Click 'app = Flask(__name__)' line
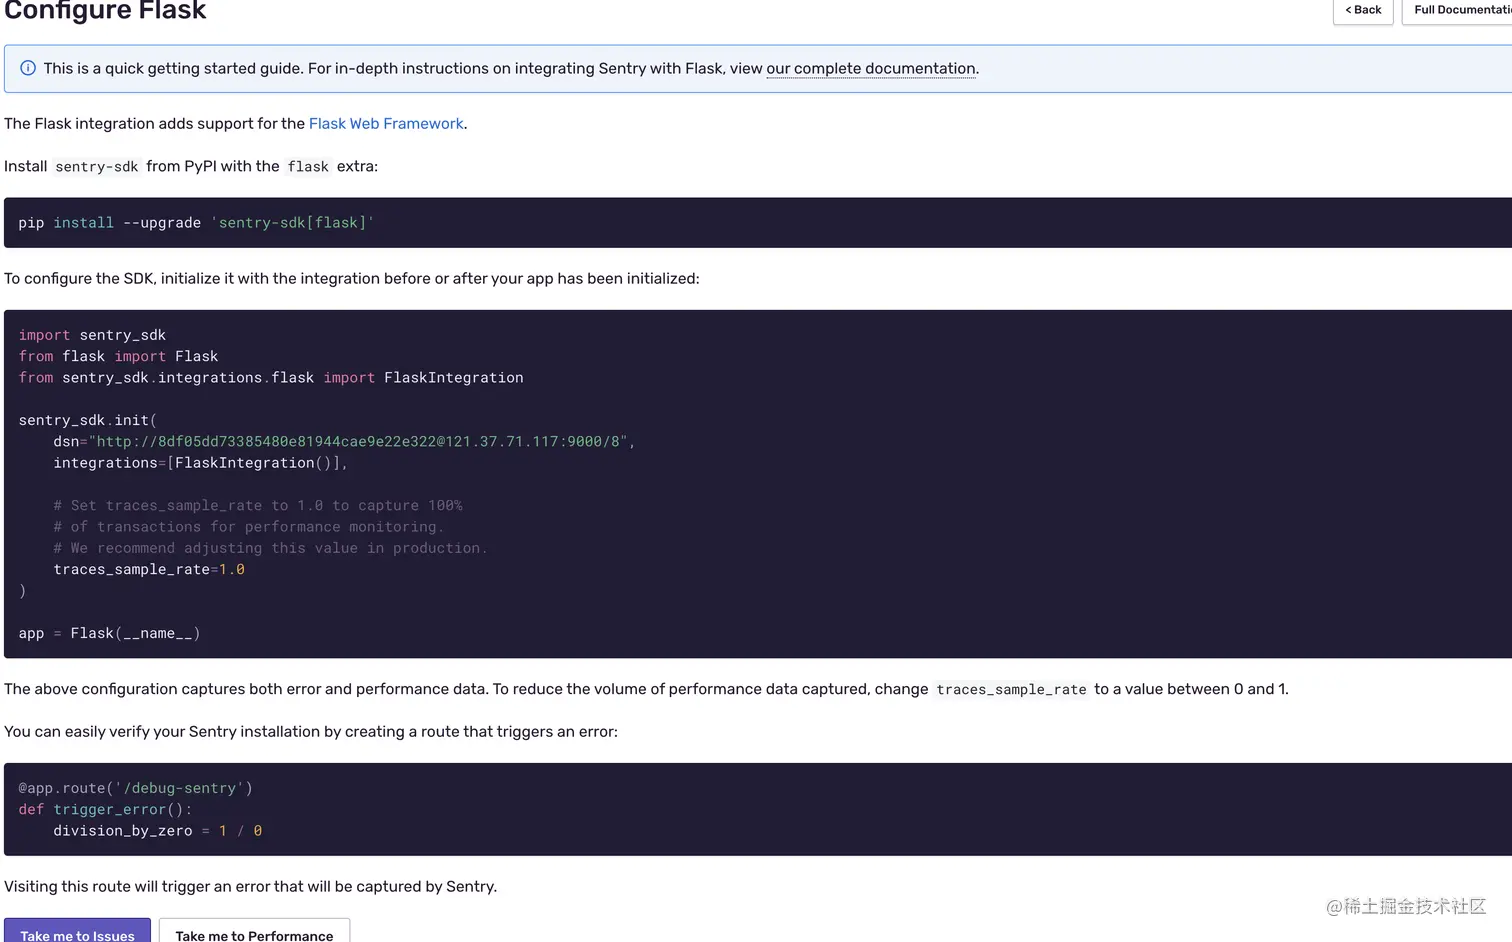The height and width of the screenshot is (942, 1512). click(109, 633)
